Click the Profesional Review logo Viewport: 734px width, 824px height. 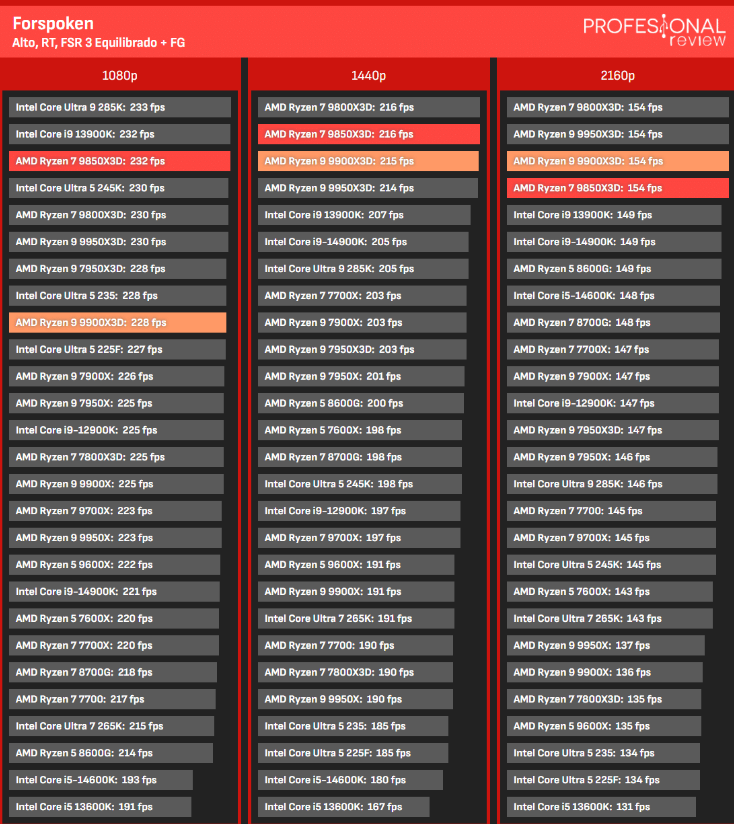[654, 30]
